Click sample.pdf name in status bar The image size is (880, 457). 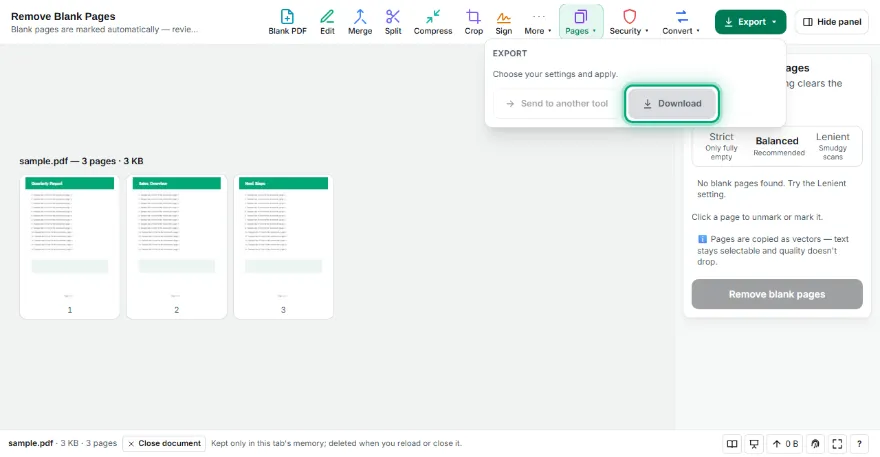(31, 443)
